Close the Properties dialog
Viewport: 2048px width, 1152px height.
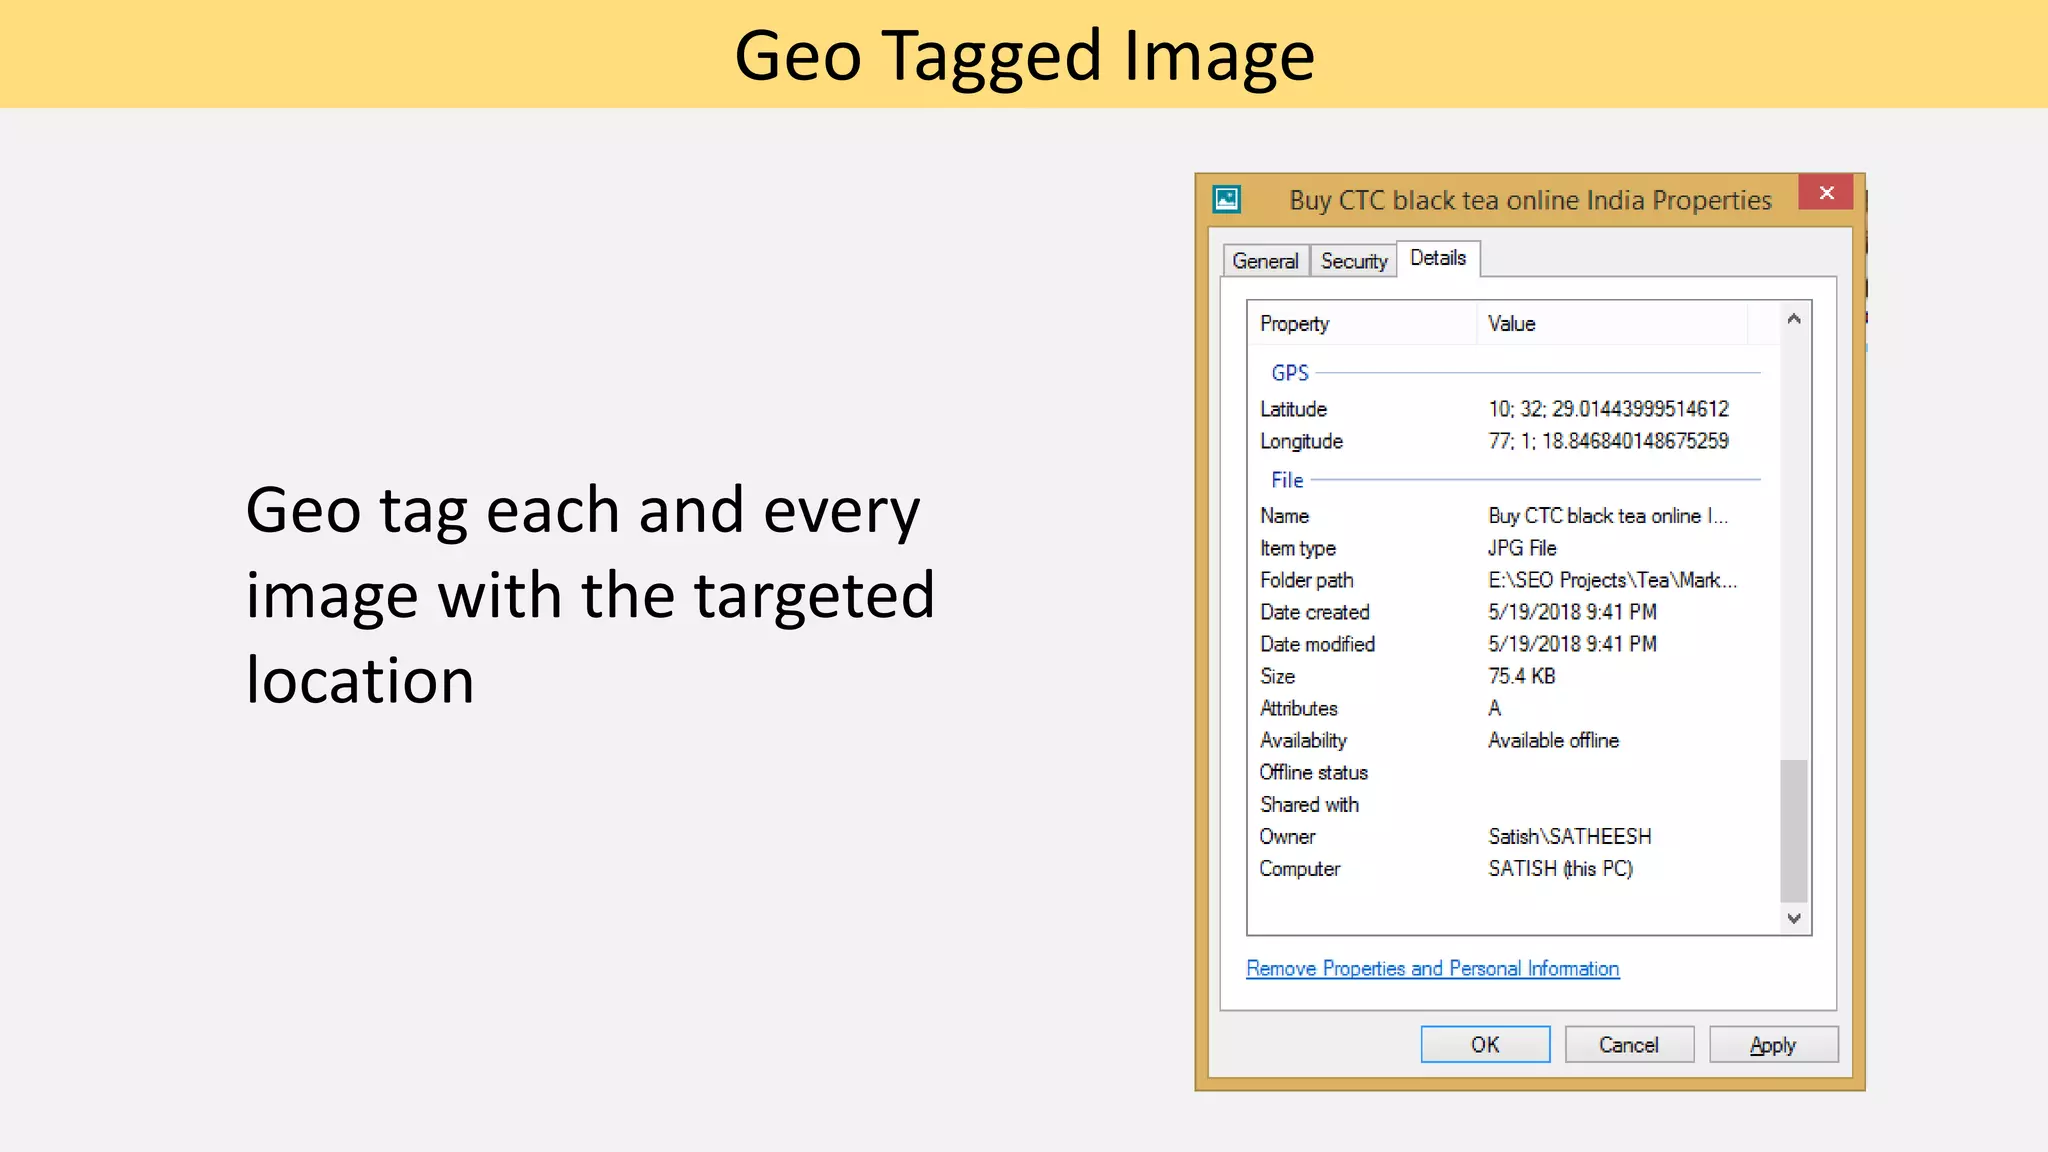coord(1826,193)
